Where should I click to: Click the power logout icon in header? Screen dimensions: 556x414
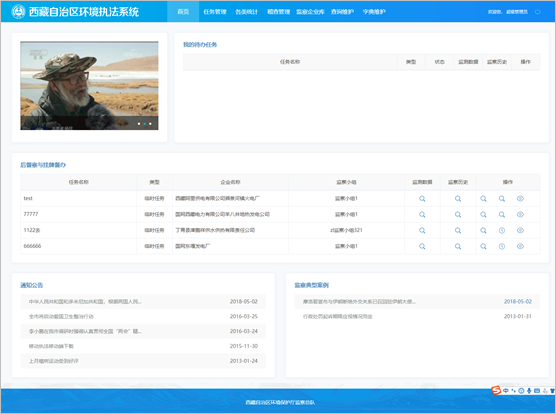(538, 12)
